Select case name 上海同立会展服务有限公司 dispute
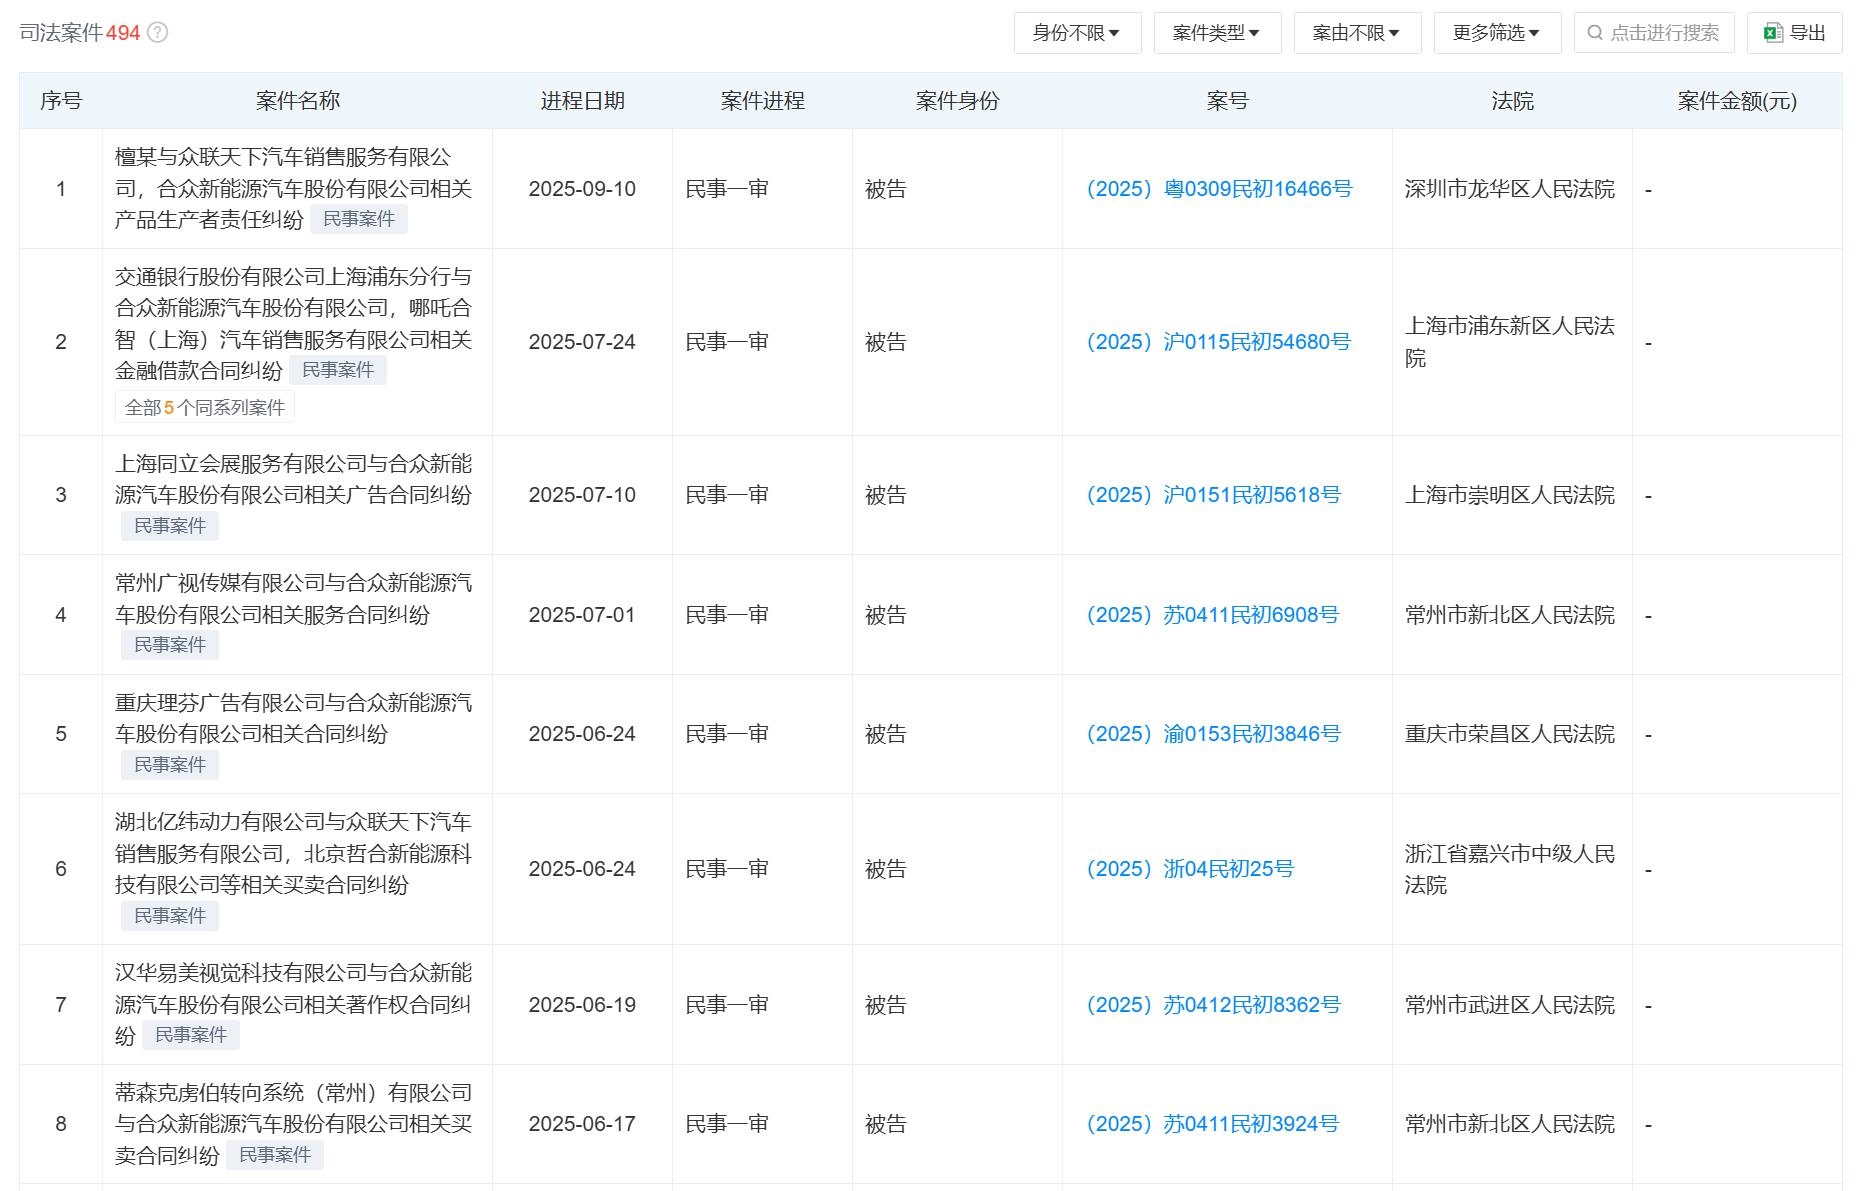 point(293,479)
